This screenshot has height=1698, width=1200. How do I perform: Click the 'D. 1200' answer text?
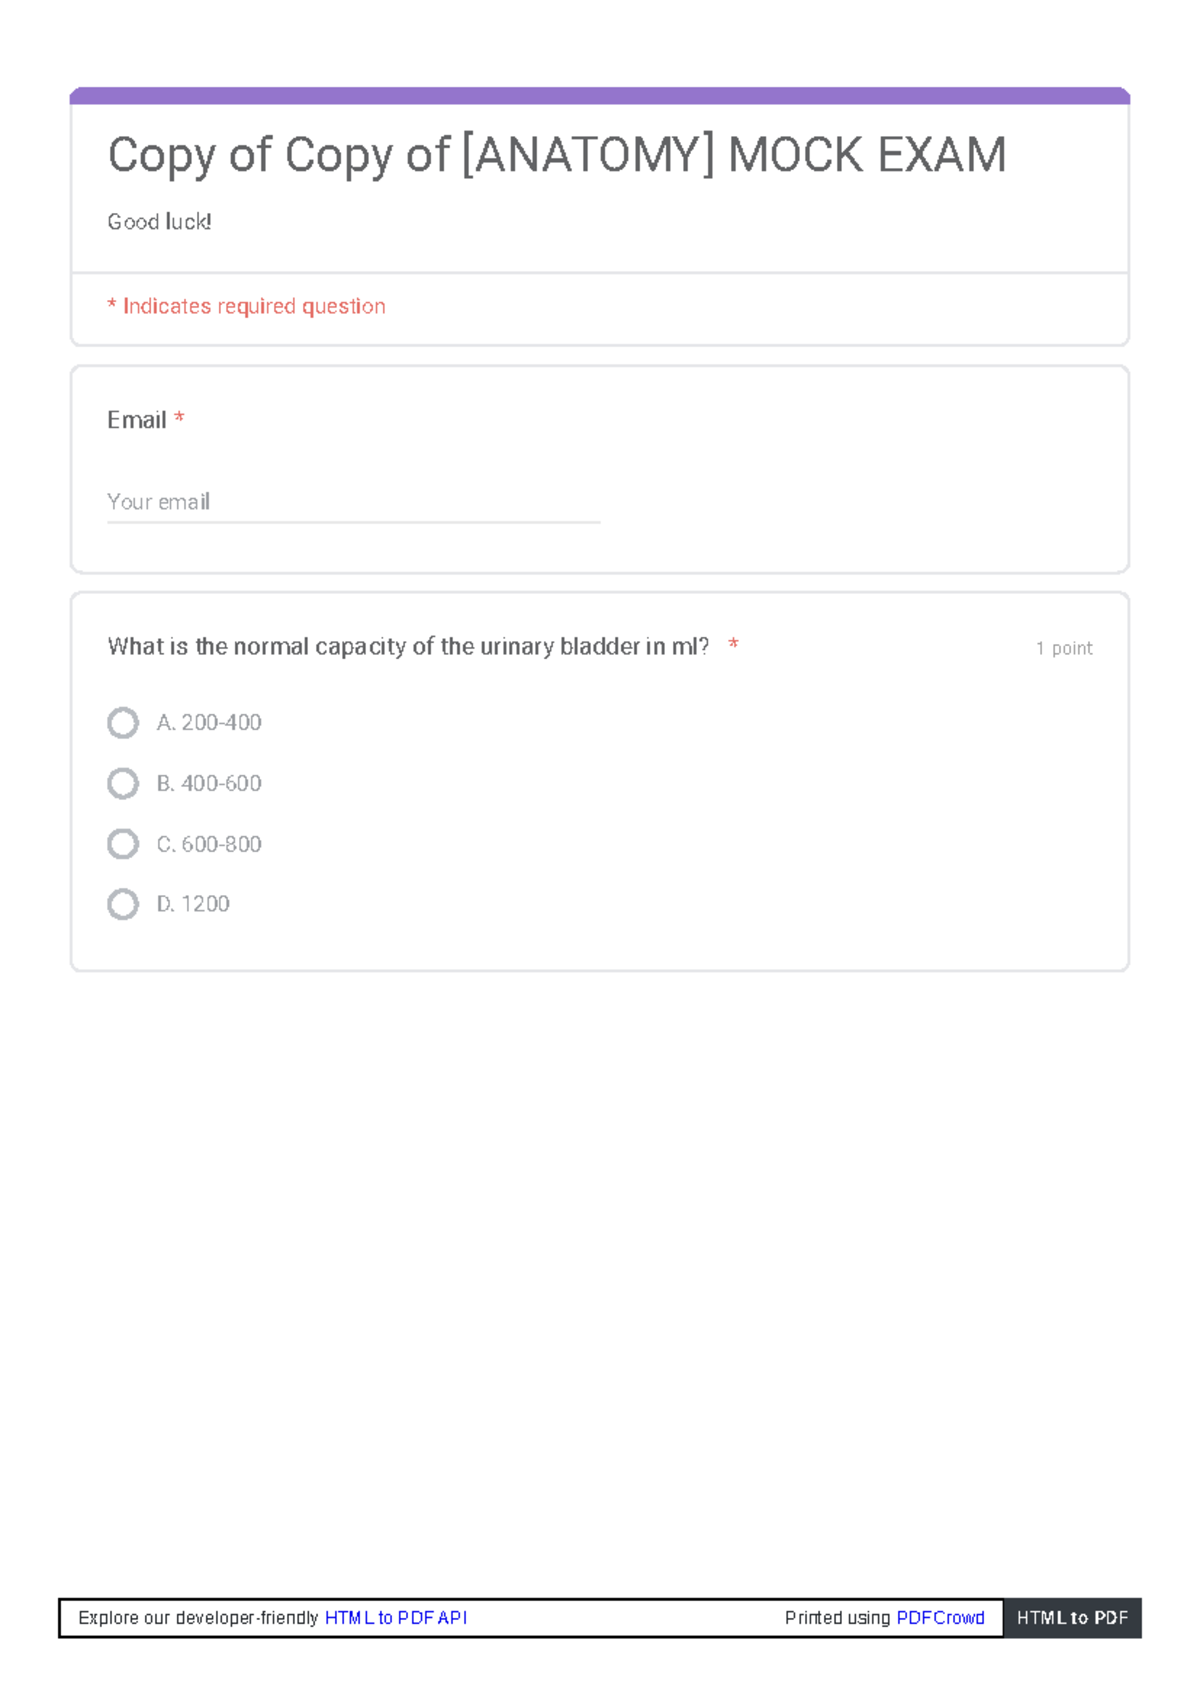[x=193, y=904]
